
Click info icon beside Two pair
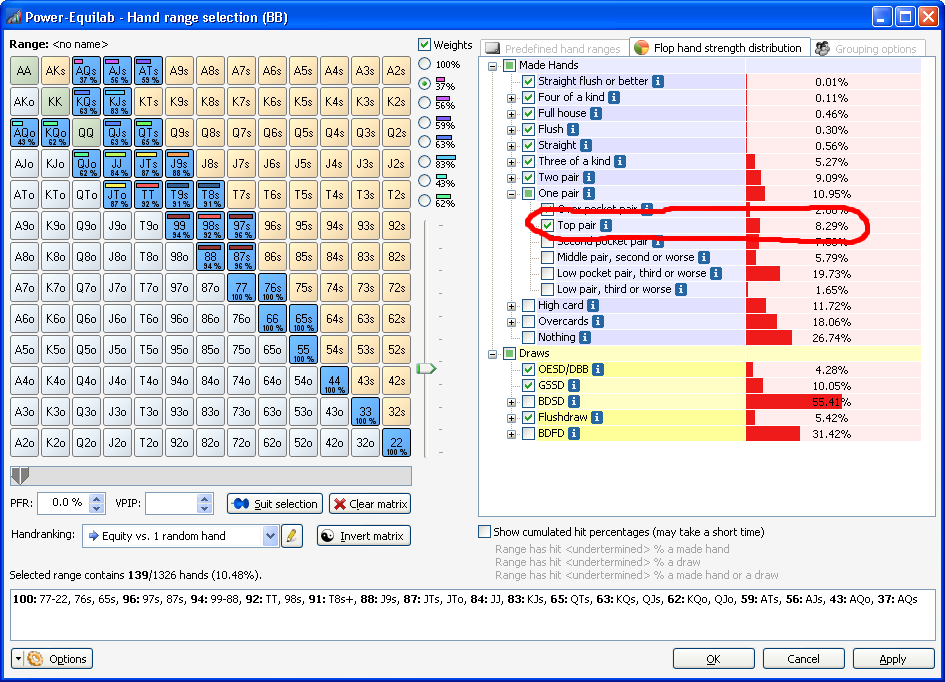(589, 178)
